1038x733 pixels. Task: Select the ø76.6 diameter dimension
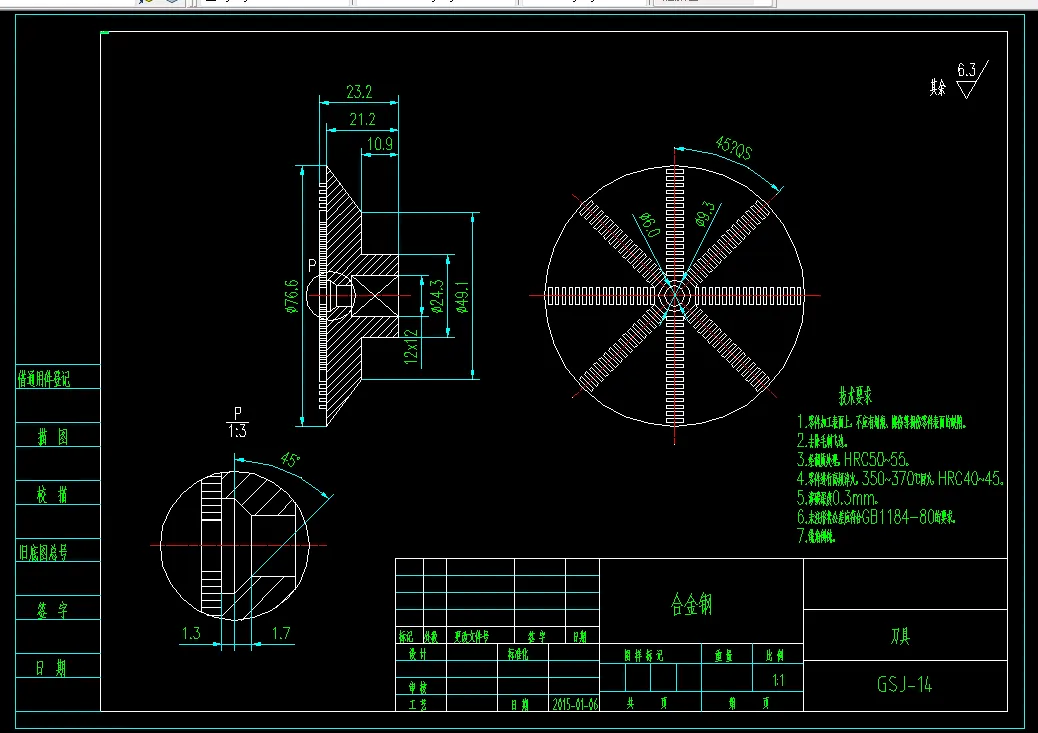pos(292,296)
